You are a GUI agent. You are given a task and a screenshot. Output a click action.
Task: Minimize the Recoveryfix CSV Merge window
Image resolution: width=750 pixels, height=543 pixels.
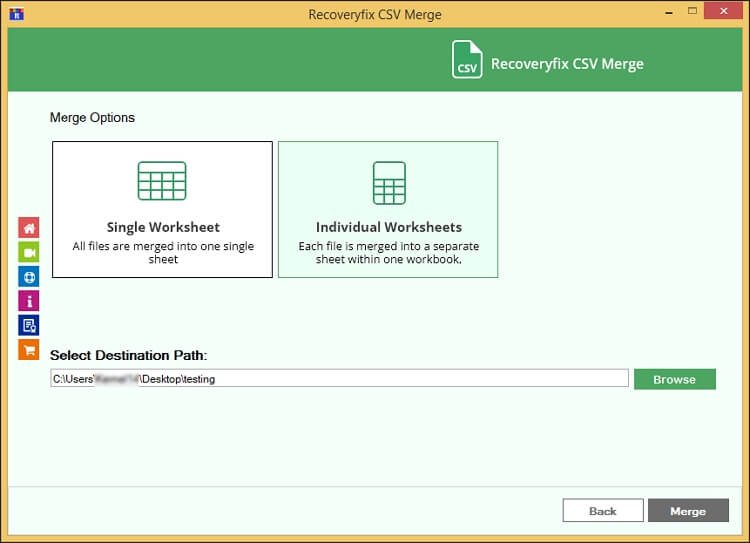click(669, 11)
